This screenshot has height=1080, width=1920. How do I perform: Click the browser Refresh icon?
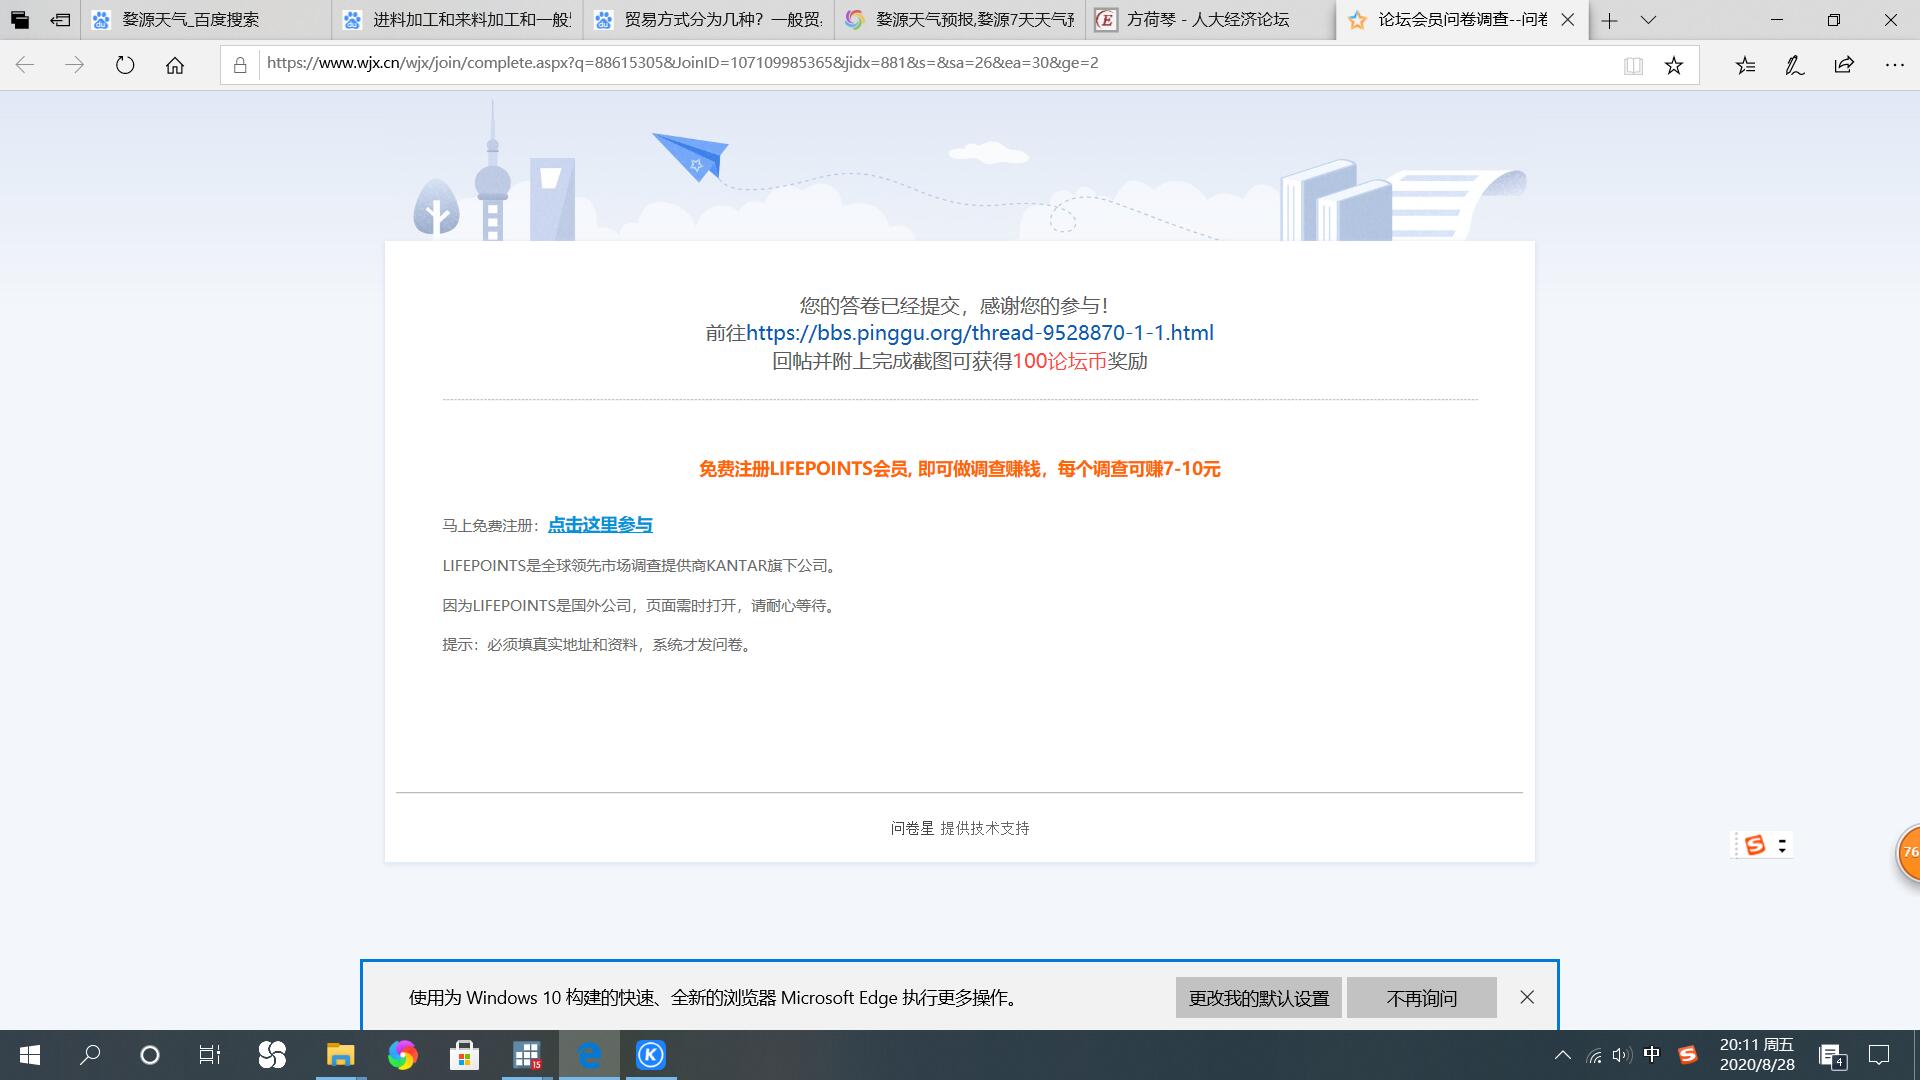coord(125,66)
